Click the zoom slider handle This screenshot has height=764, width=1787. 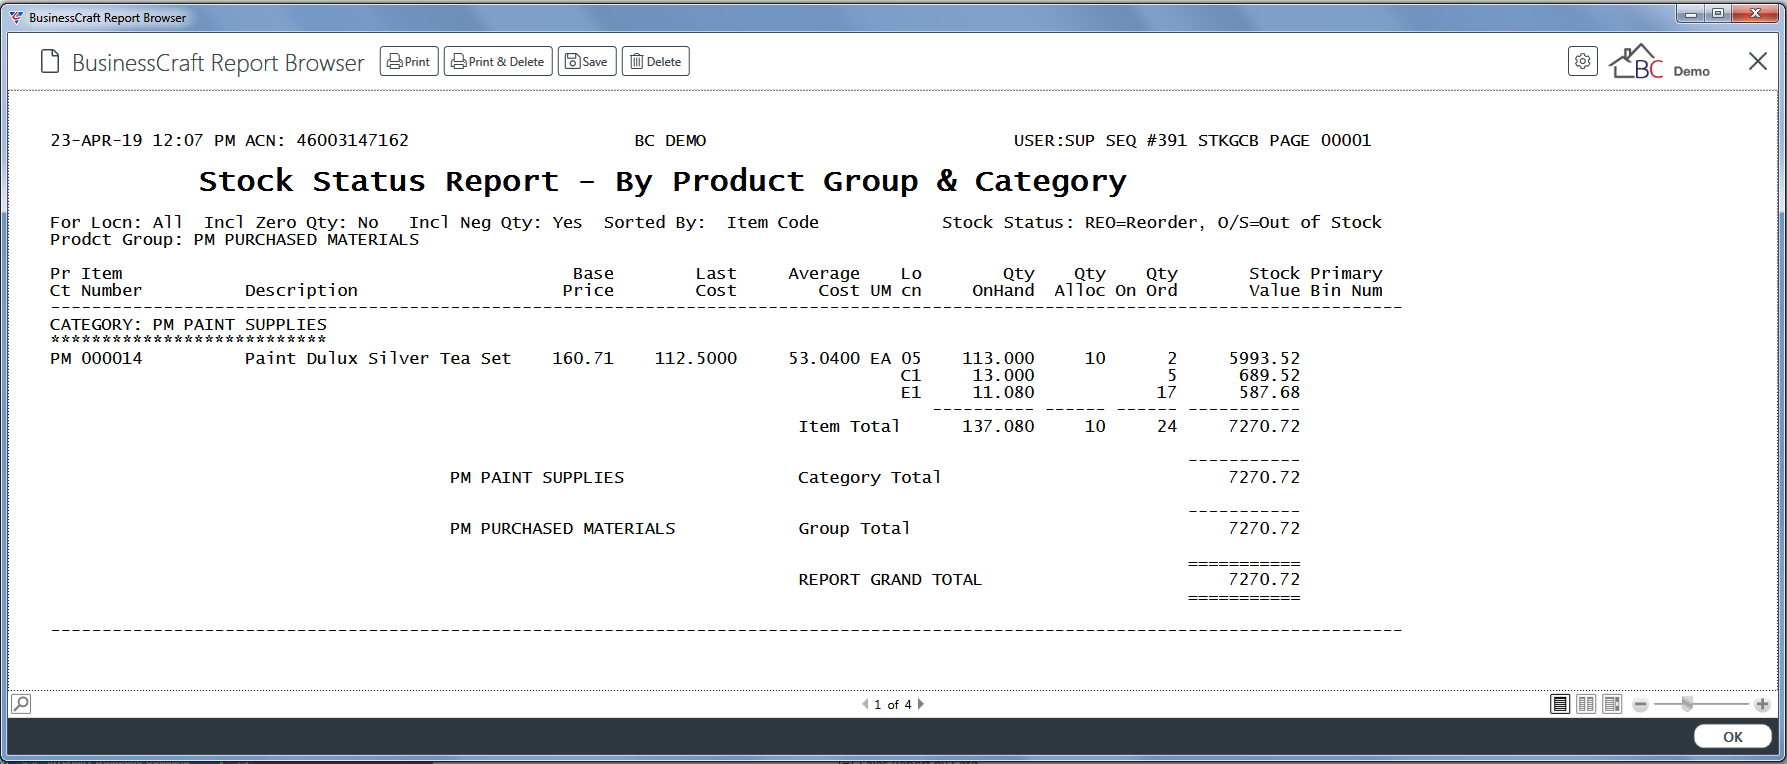[x=1687, y=704]
